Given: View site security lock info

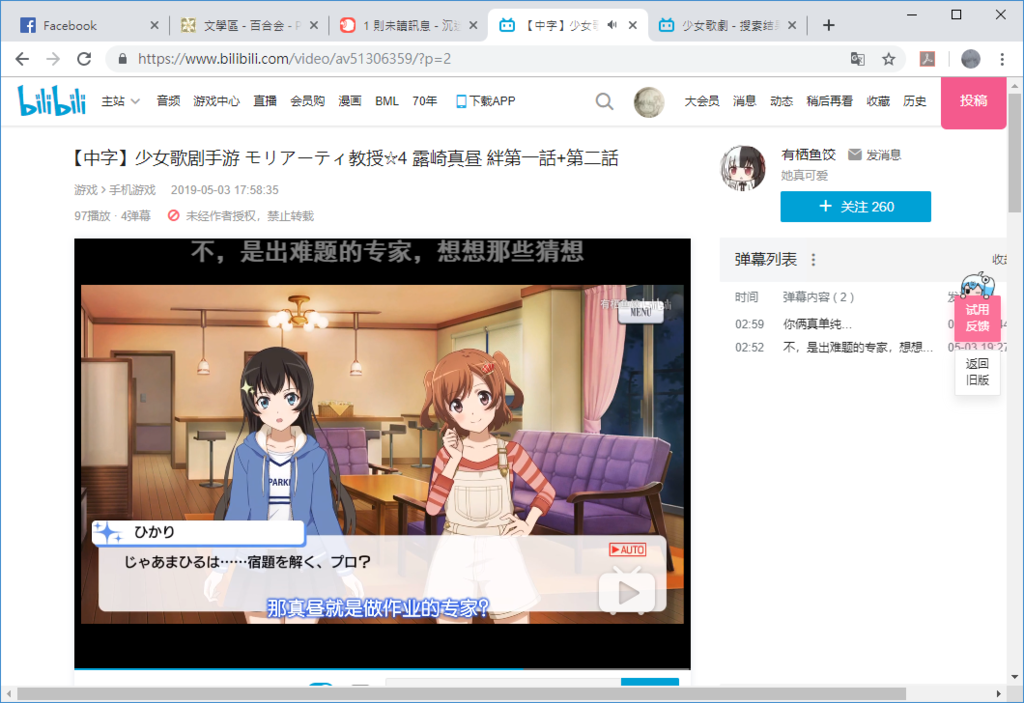Looking at the screenshot, I should point(122,59).
